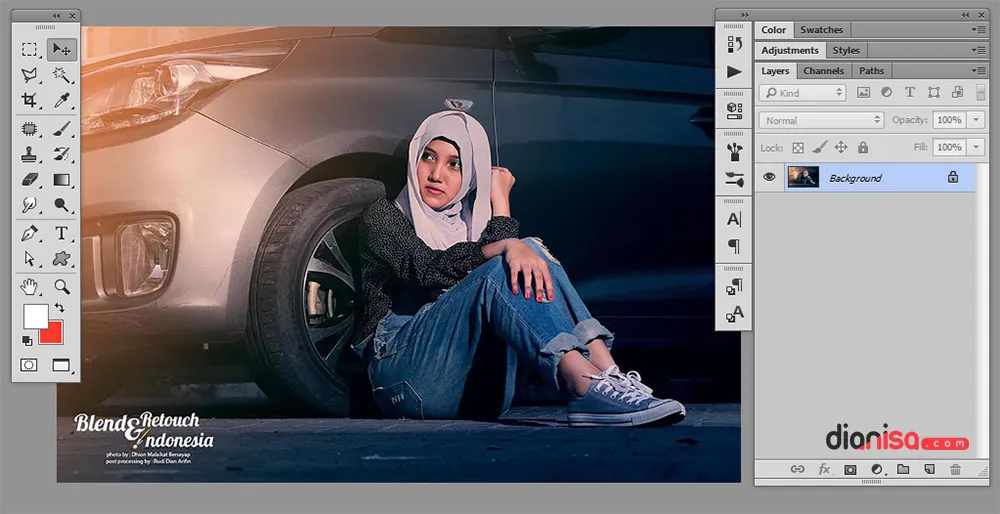Collapse the tools panel to single column
Image resolution: width=1000 pixels, height=514 pixels.
point(56,15)
